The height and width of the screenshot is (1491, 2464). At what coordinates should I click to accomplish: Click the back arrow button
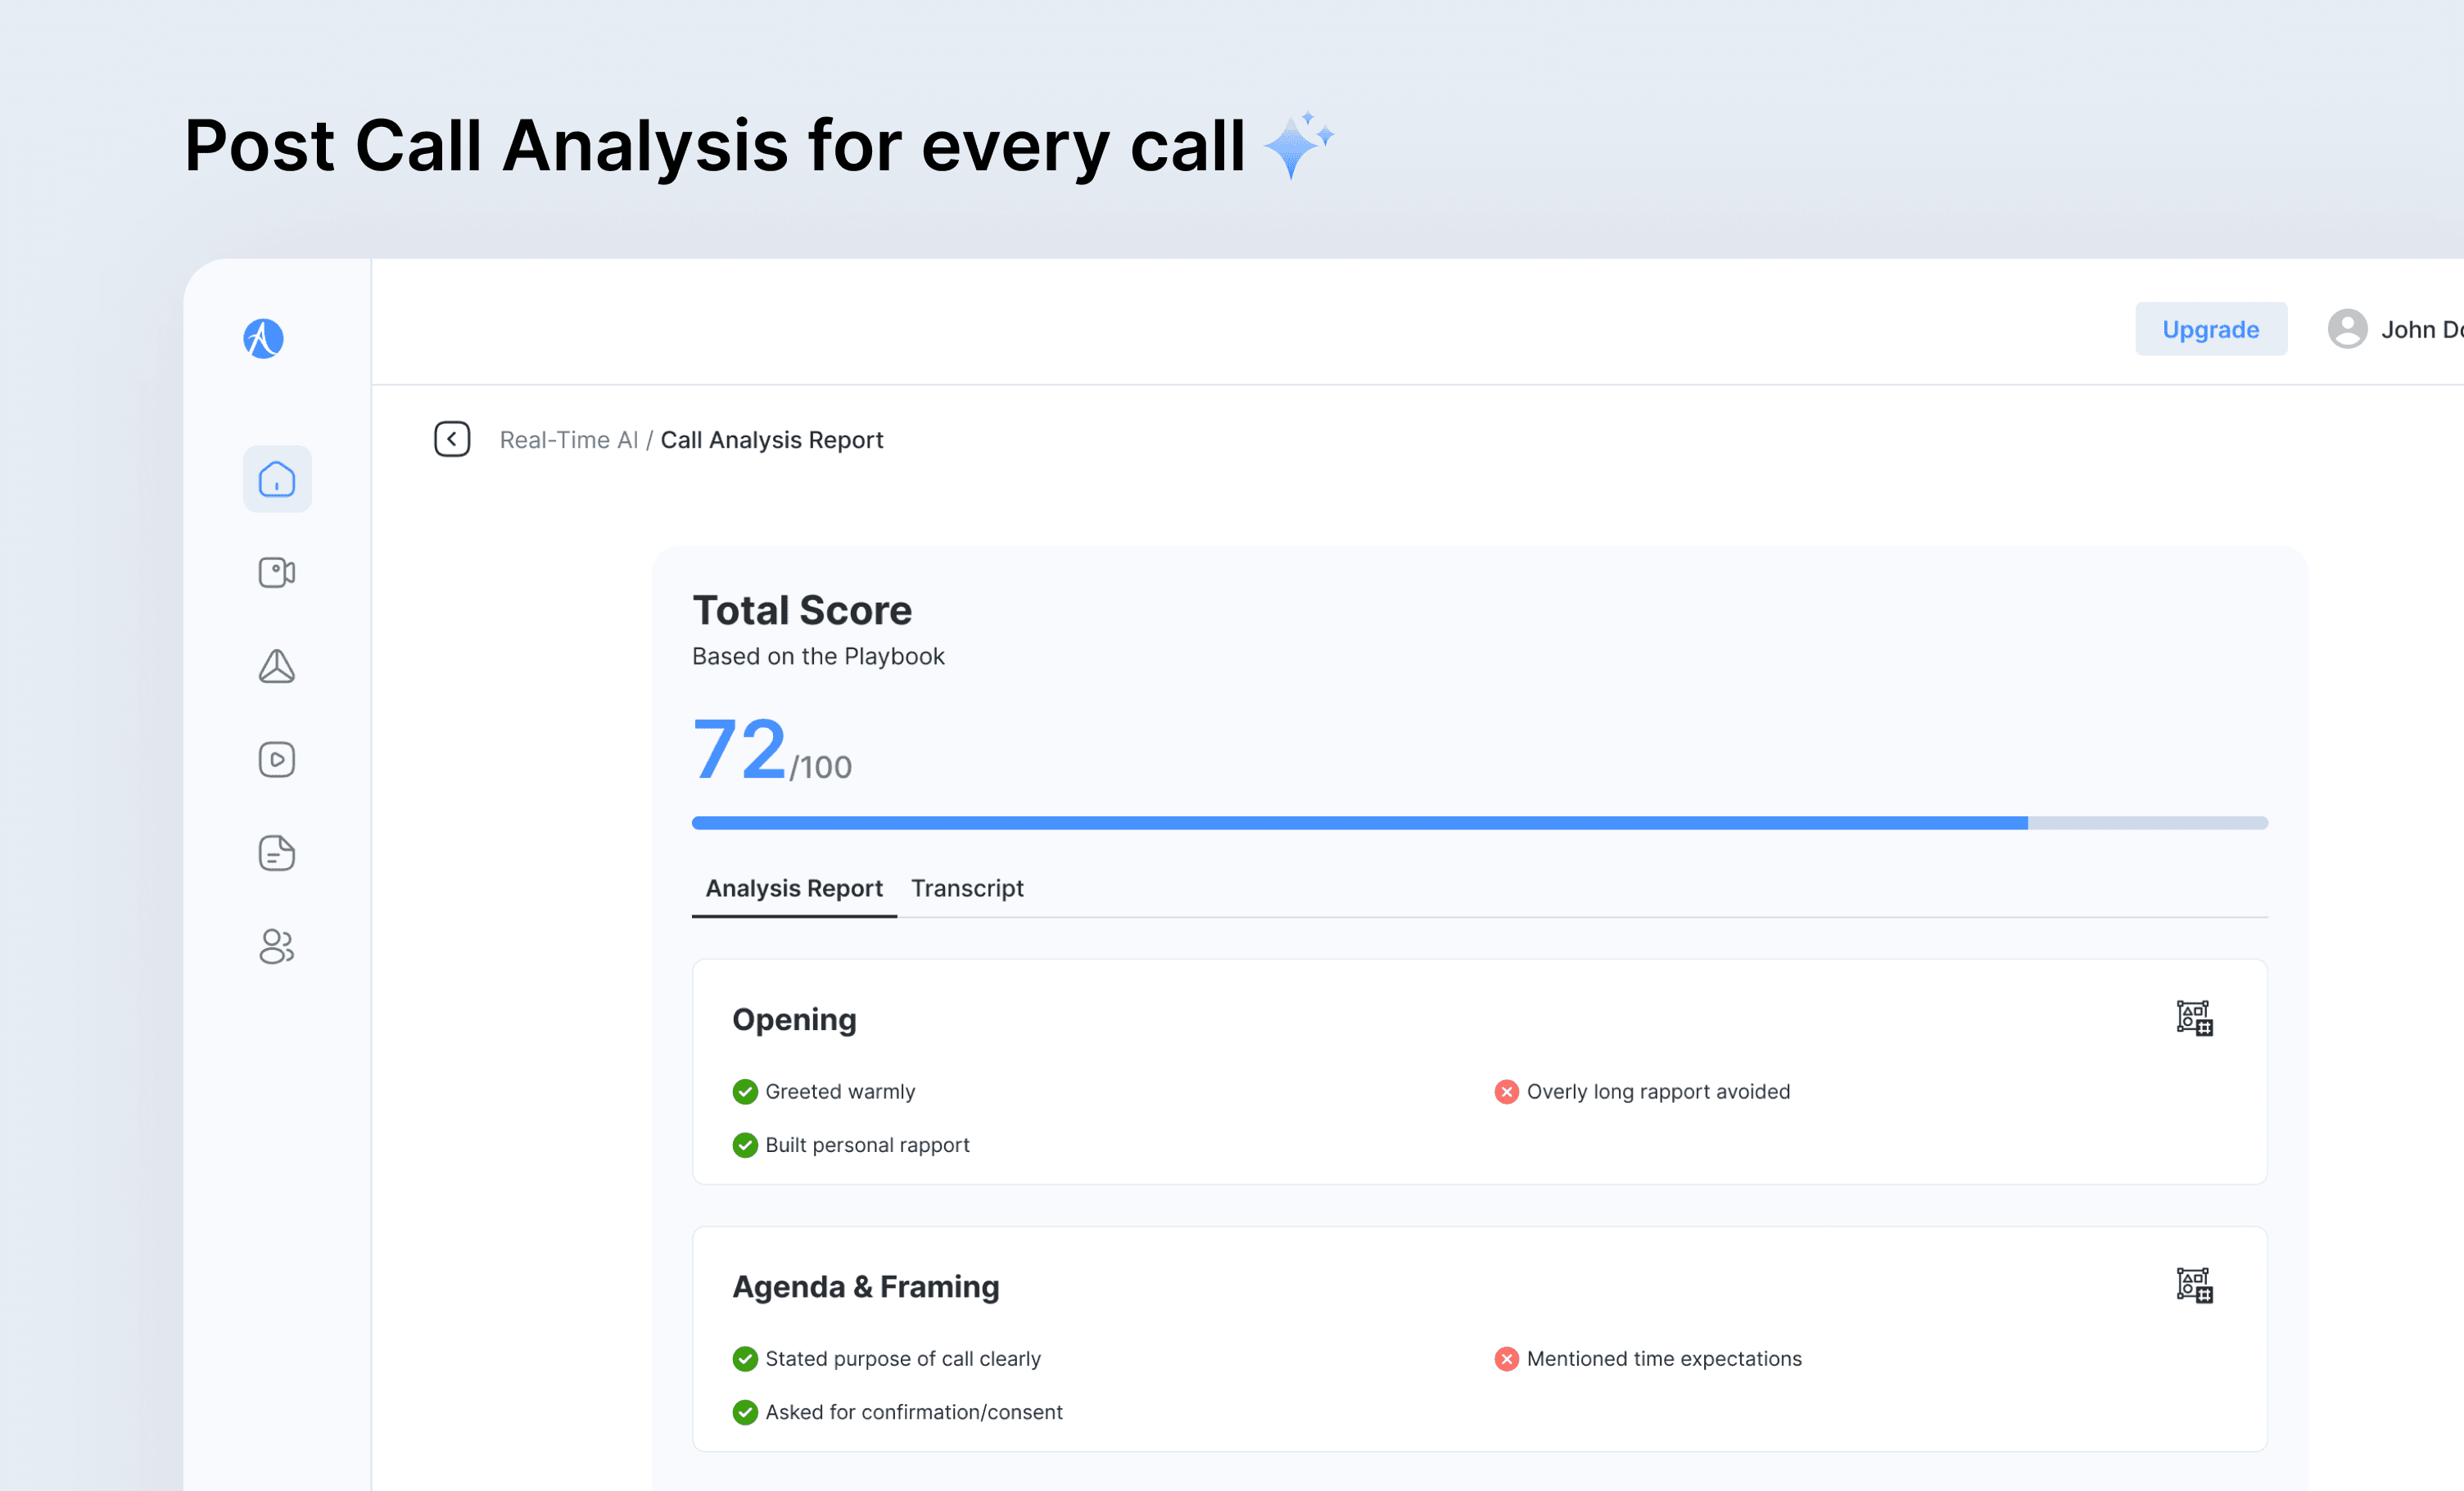tap(452, 439)
